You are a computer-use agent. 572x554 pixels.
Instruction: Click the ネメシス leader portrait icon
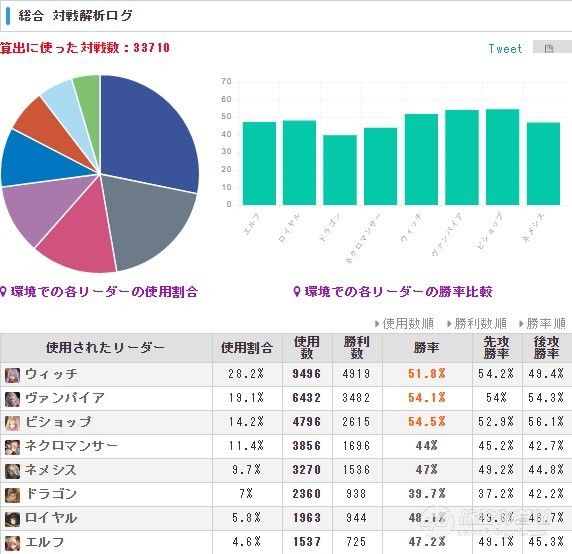pyautogui.click(x=12, y=471)
